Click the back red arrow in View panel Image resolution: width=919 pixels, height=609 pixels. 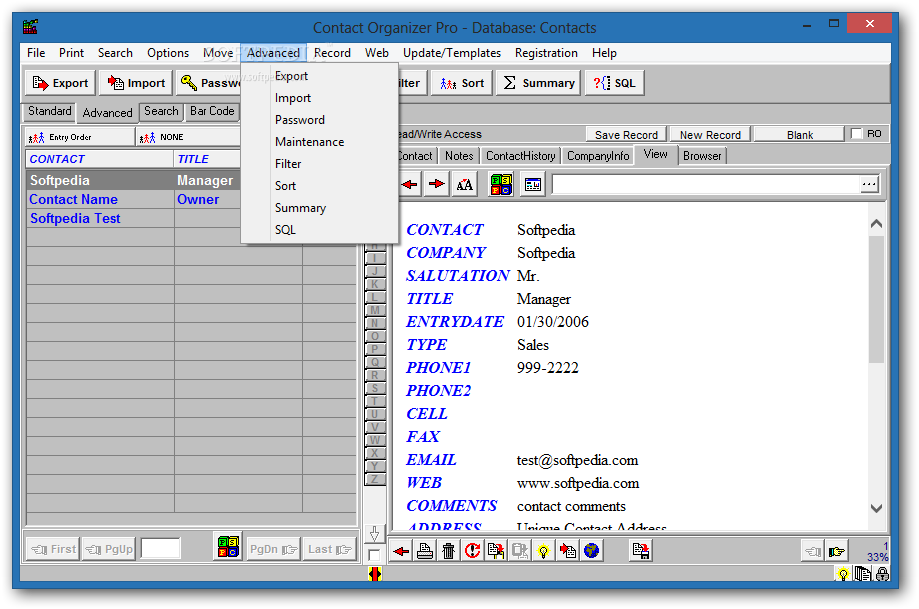(x=410, y=185)
